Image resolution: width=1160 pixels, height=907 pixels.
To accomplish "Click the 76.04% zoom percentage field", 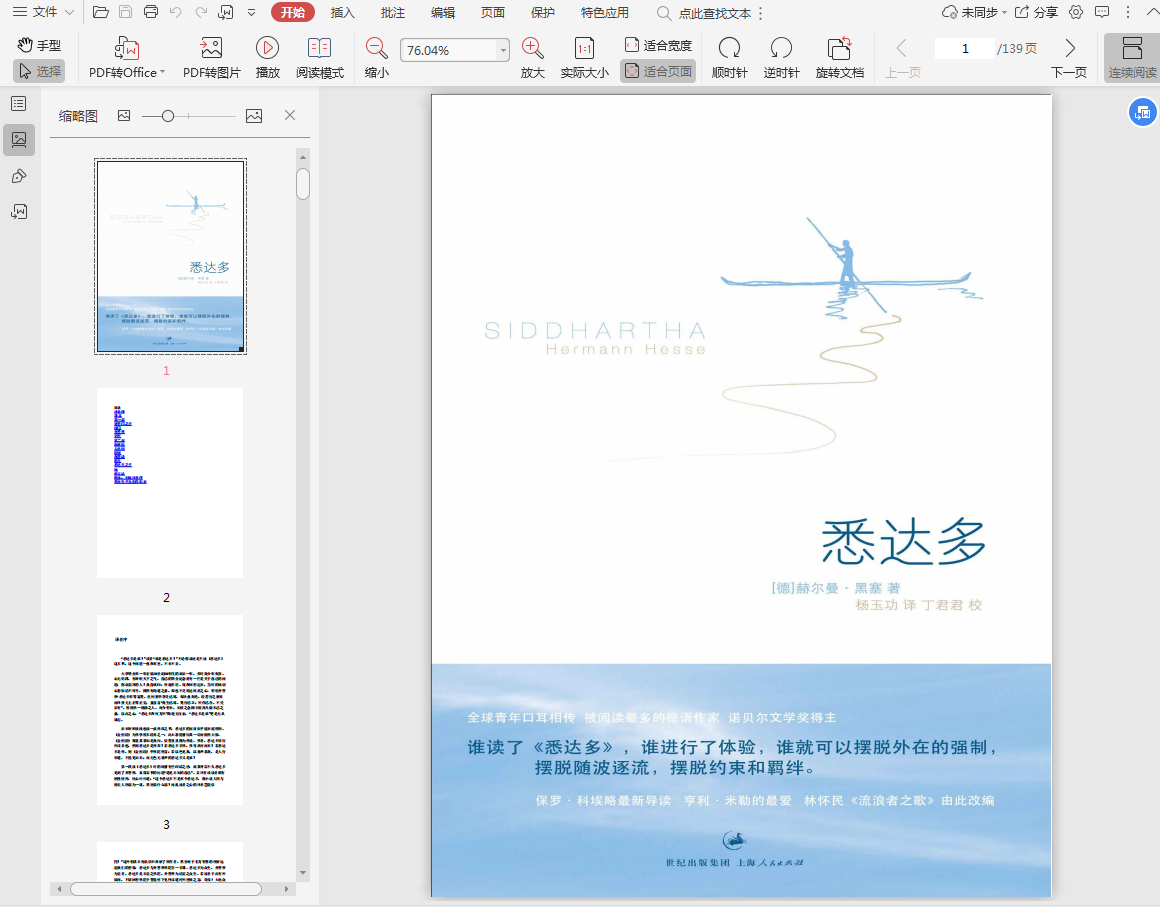I will (448, 50).
